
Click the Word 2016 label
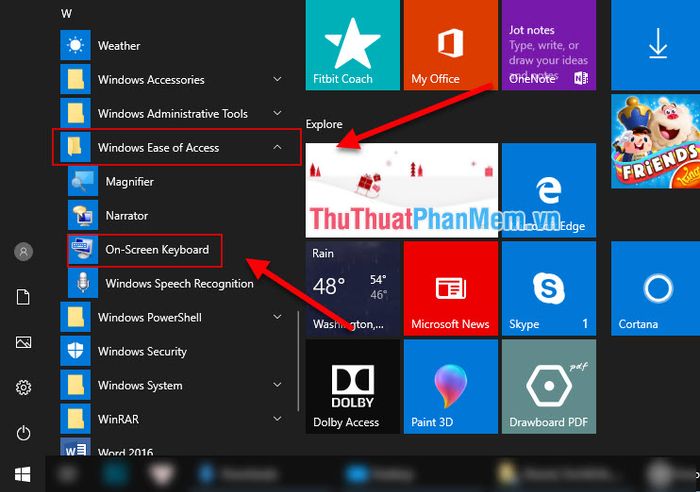coord(125,451)
